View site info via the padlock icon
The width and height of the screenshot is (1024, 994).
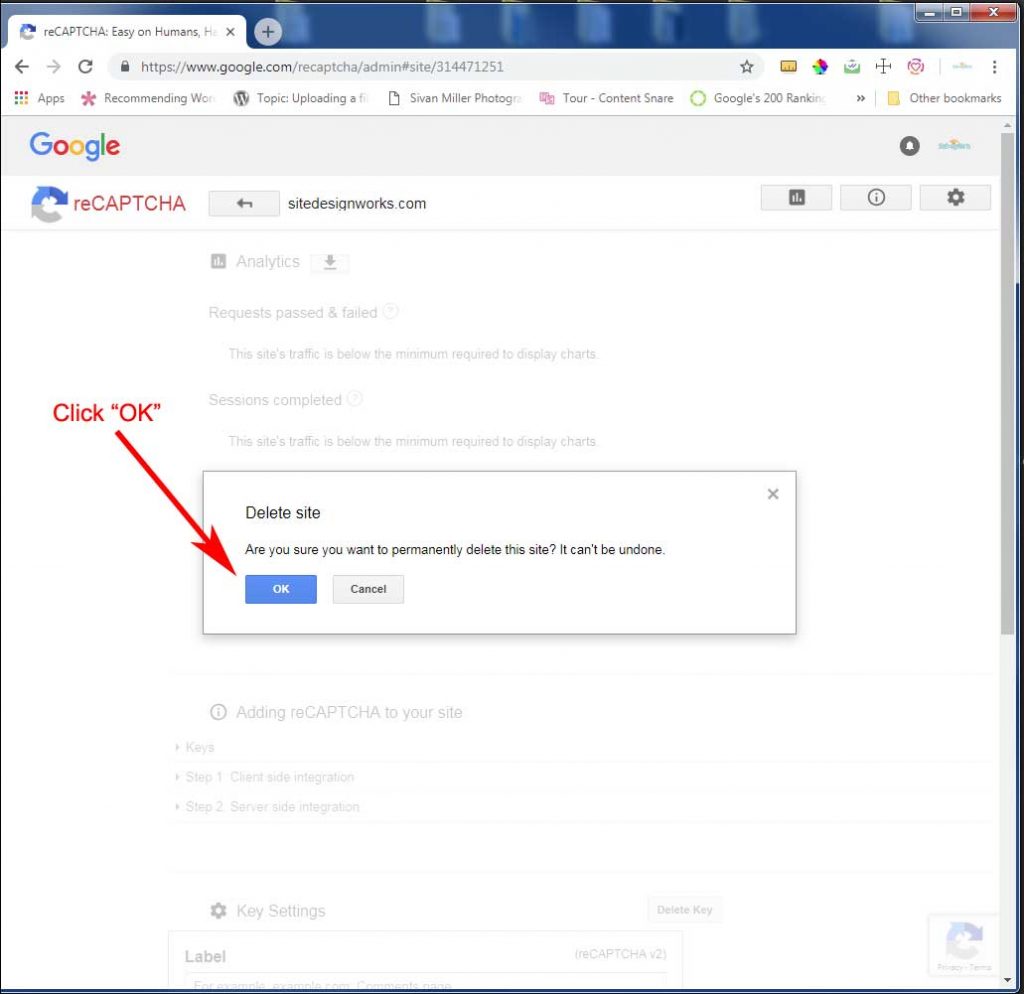125,67
